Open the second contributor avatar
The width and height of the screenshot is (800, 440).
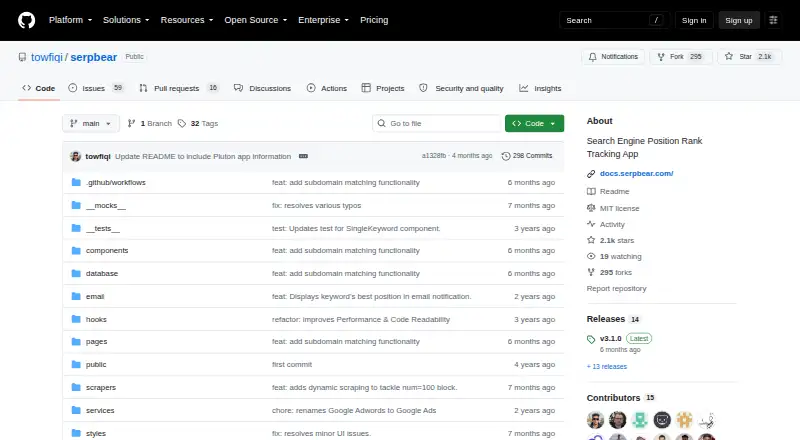tap(617, 420)
